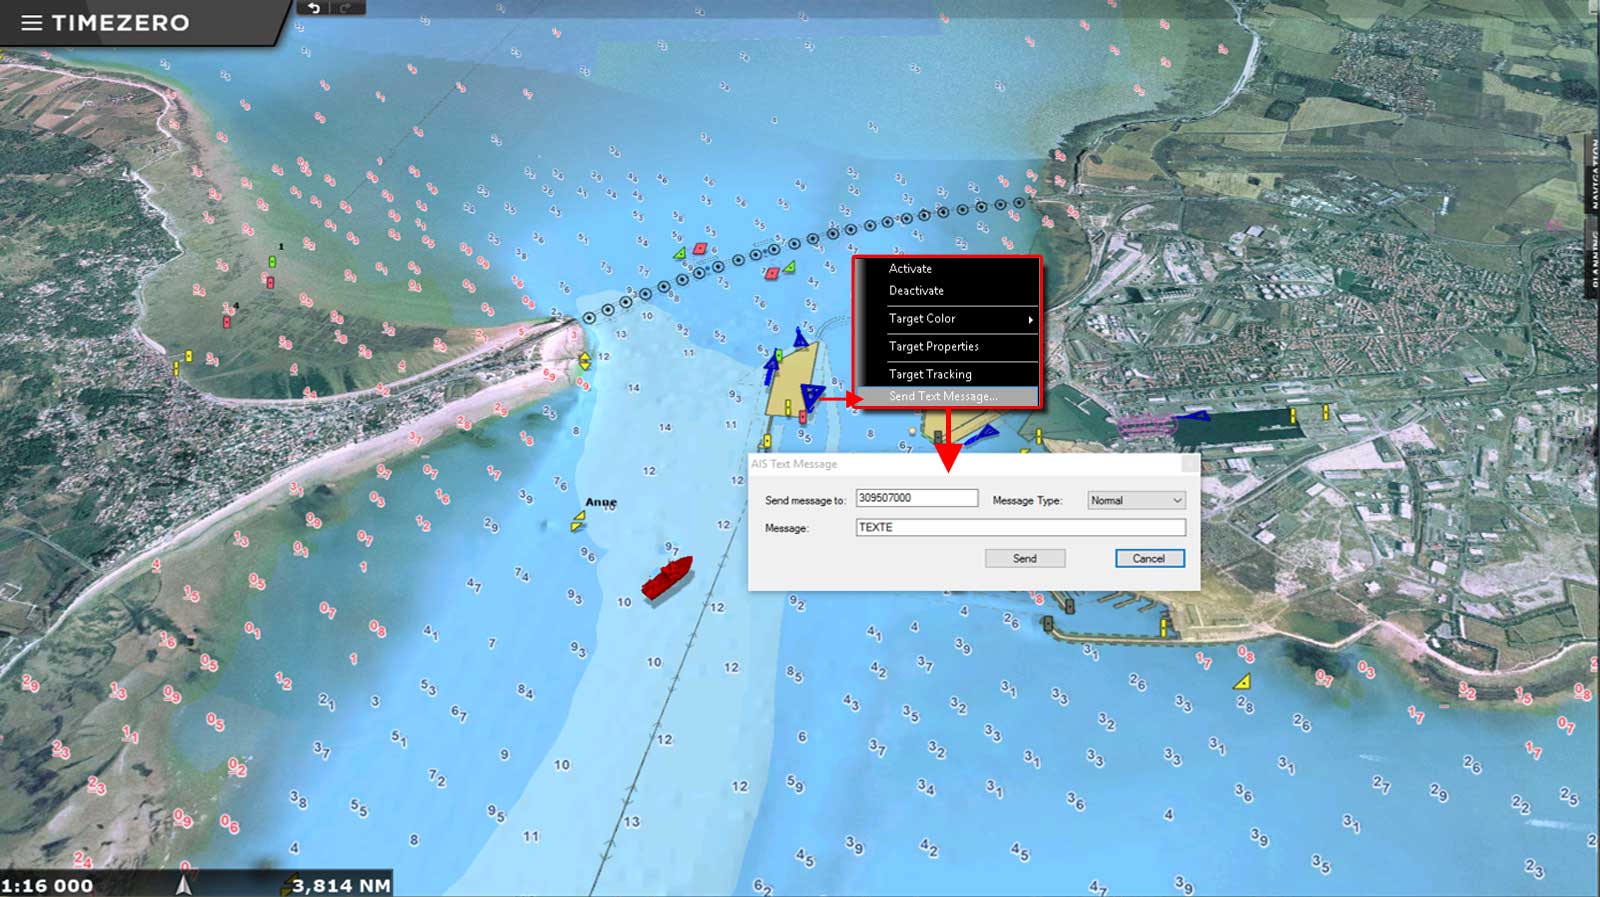Open Target Properties from the context menu

click(x=934, y=347)
